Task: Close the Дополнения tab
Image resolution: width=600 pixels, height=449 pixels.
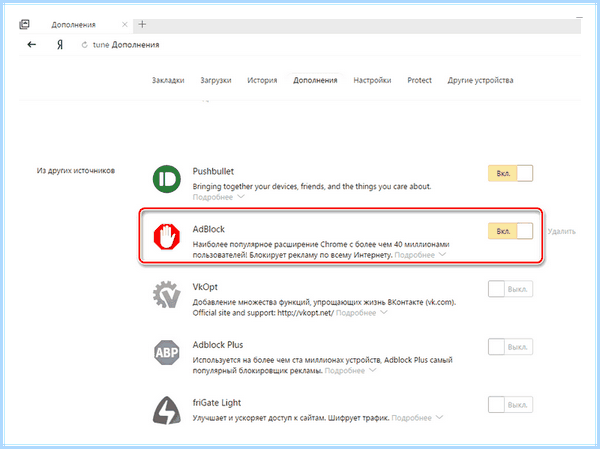Action: pyautogui.click(x=125, y=24)
